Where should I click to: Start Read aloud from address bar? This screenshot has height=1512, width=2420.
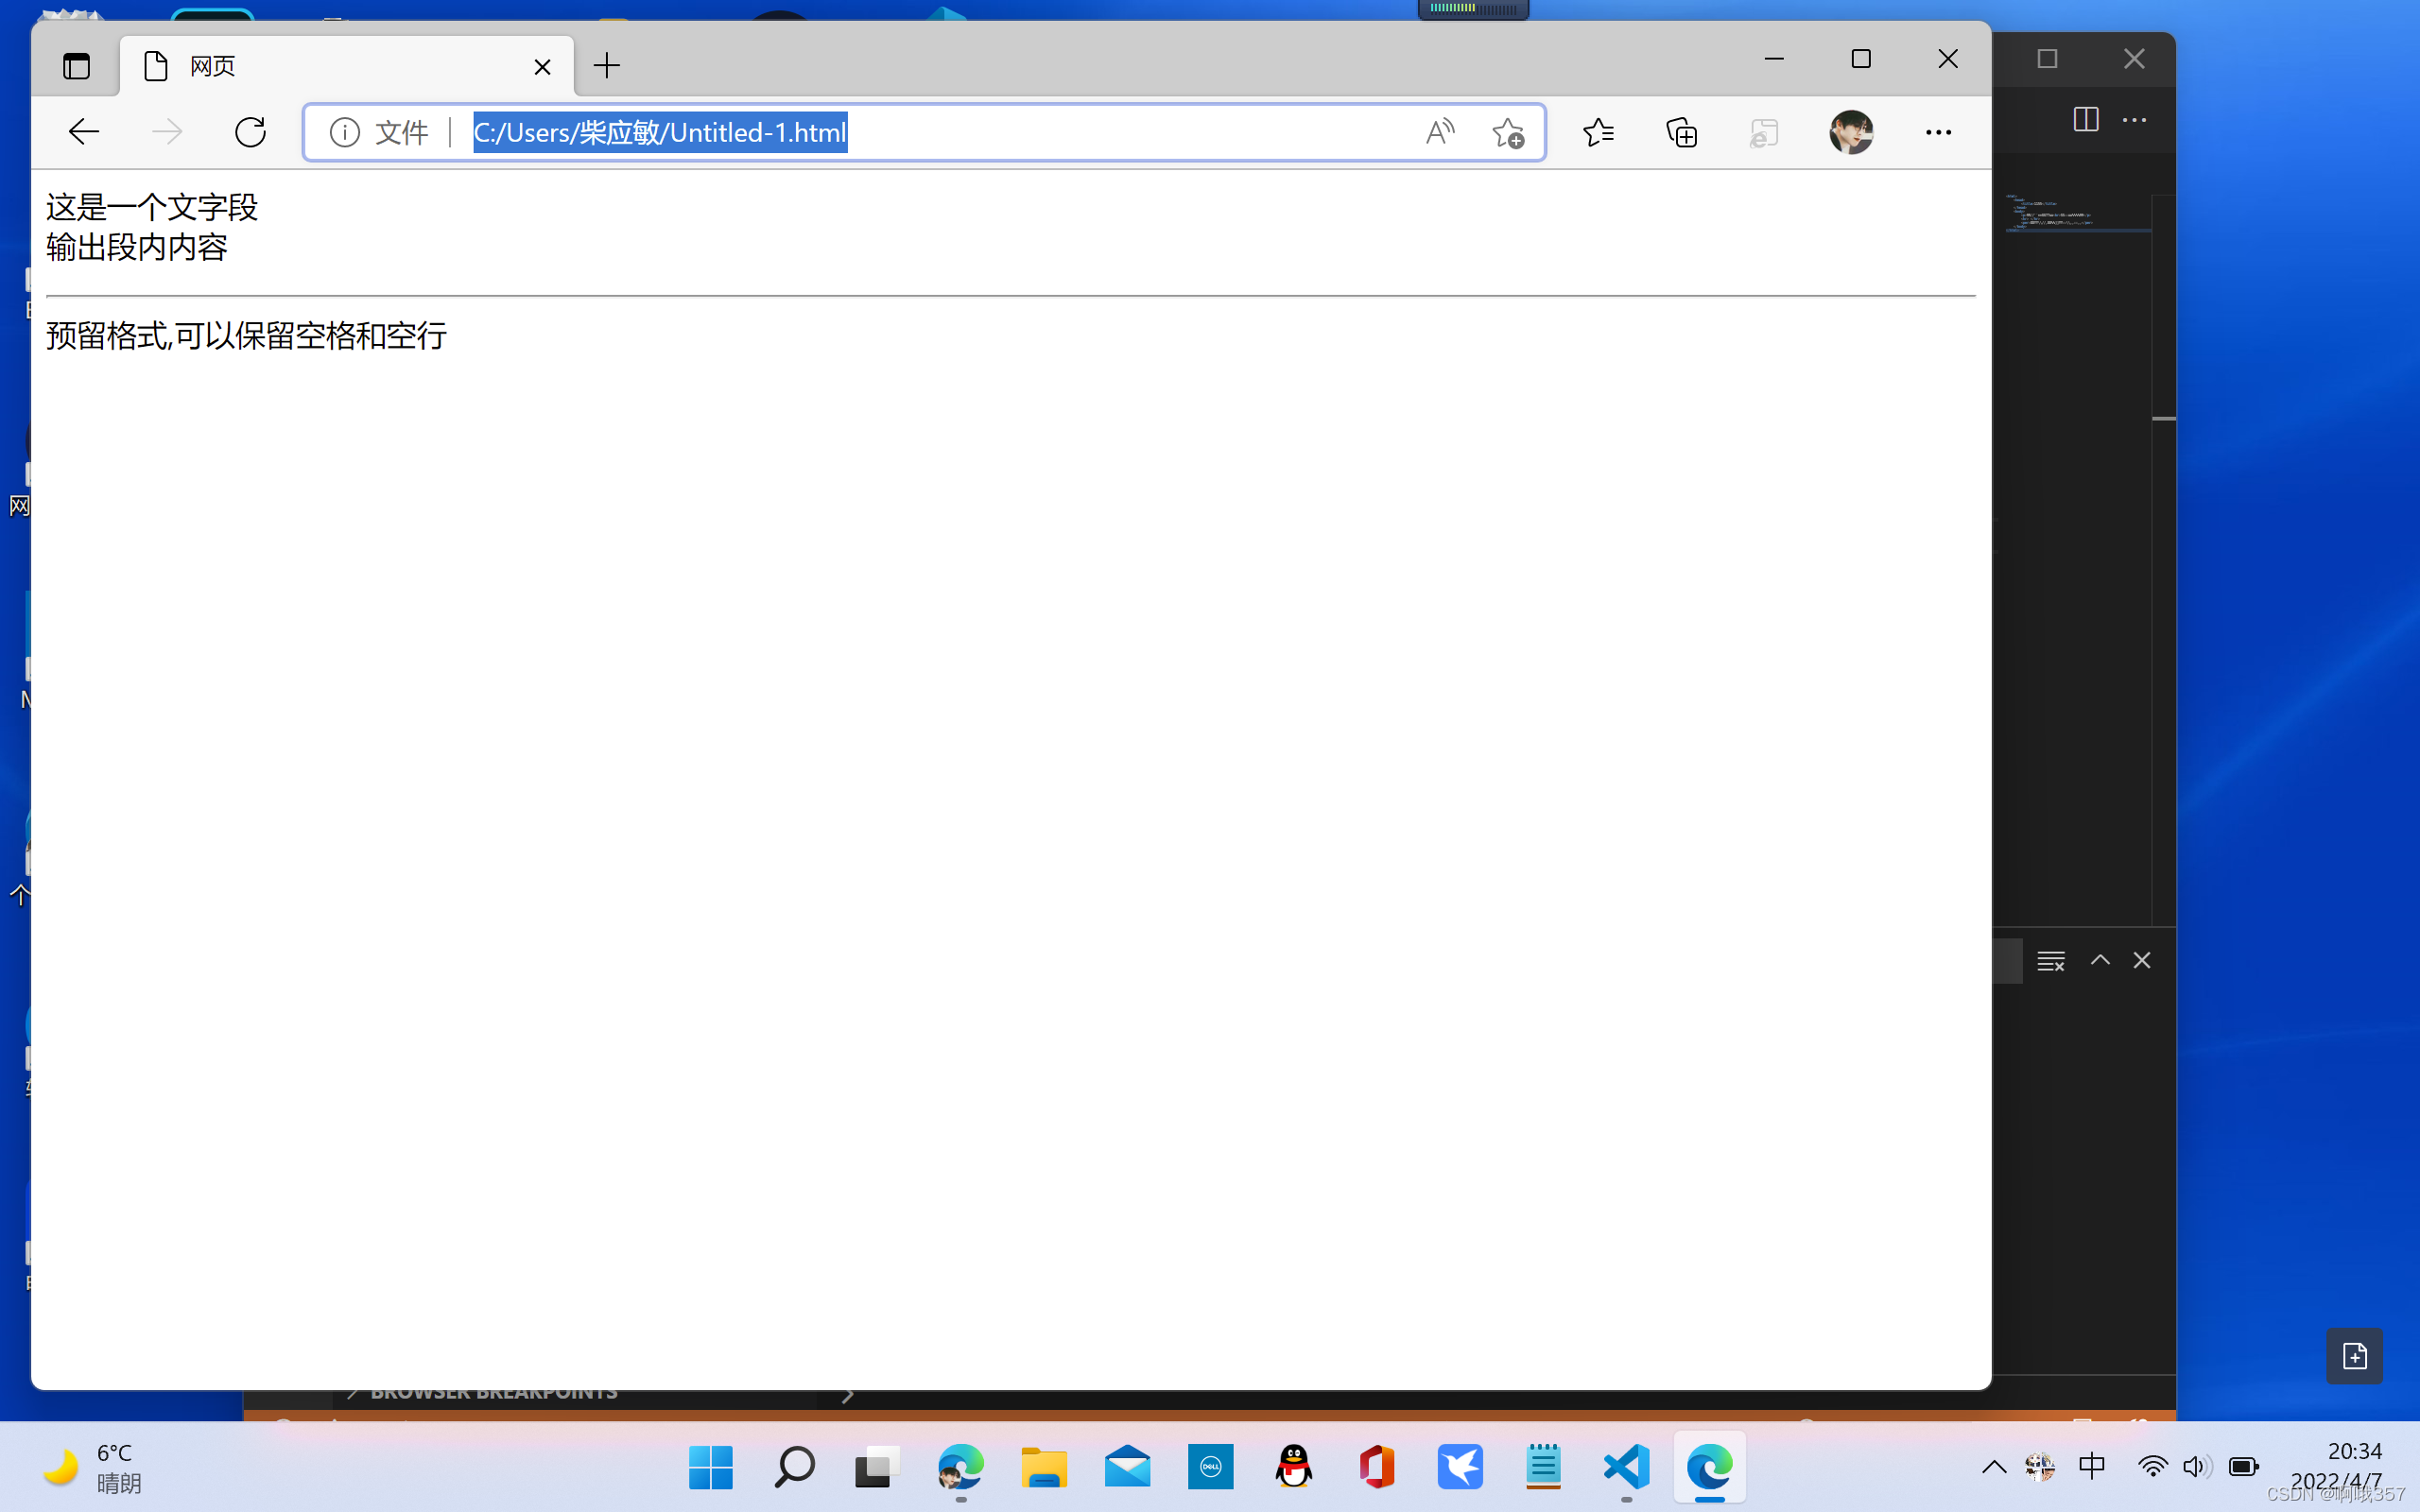(1440, 132)
